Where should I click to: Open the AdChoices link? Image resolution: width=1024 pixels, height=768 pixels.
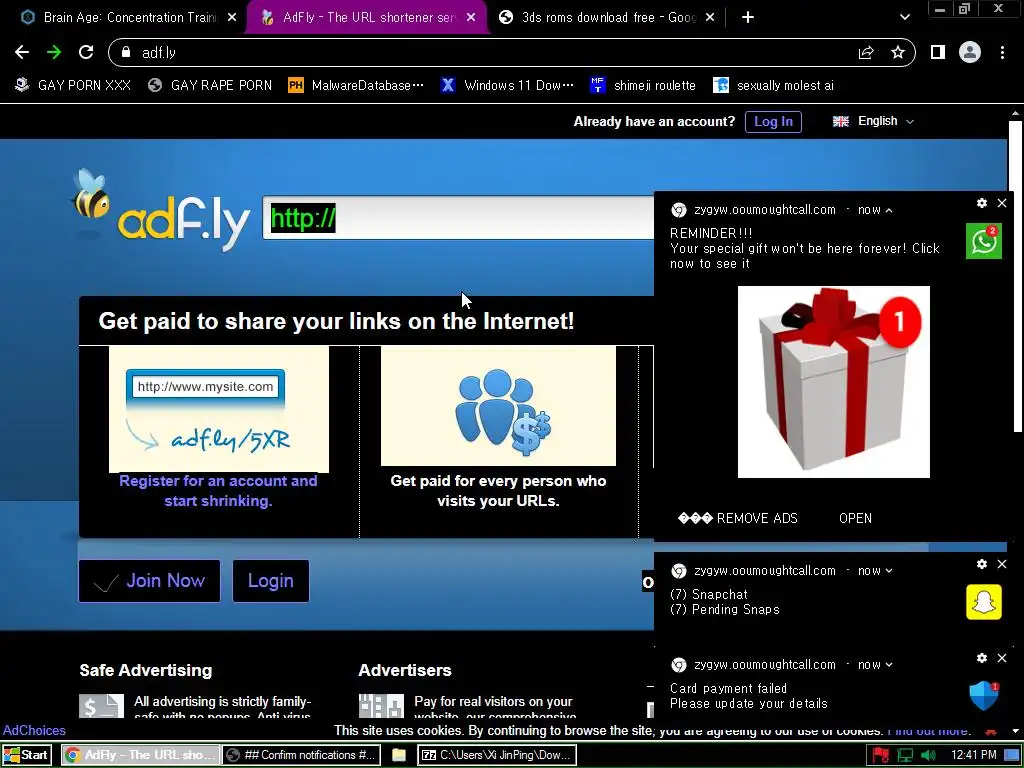[x=34, y=730]
